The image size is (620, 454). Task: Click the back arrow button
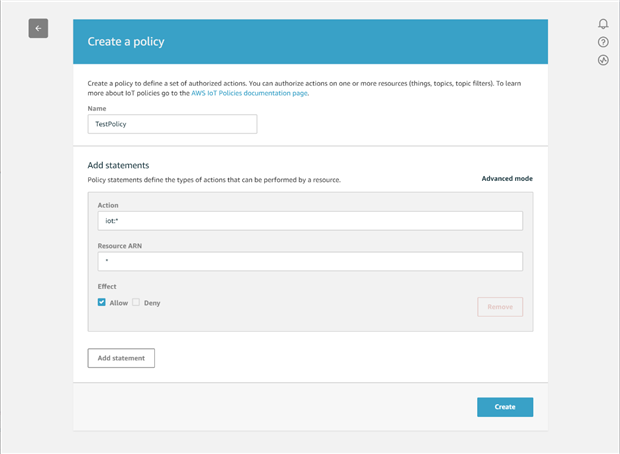pos(38,28)
